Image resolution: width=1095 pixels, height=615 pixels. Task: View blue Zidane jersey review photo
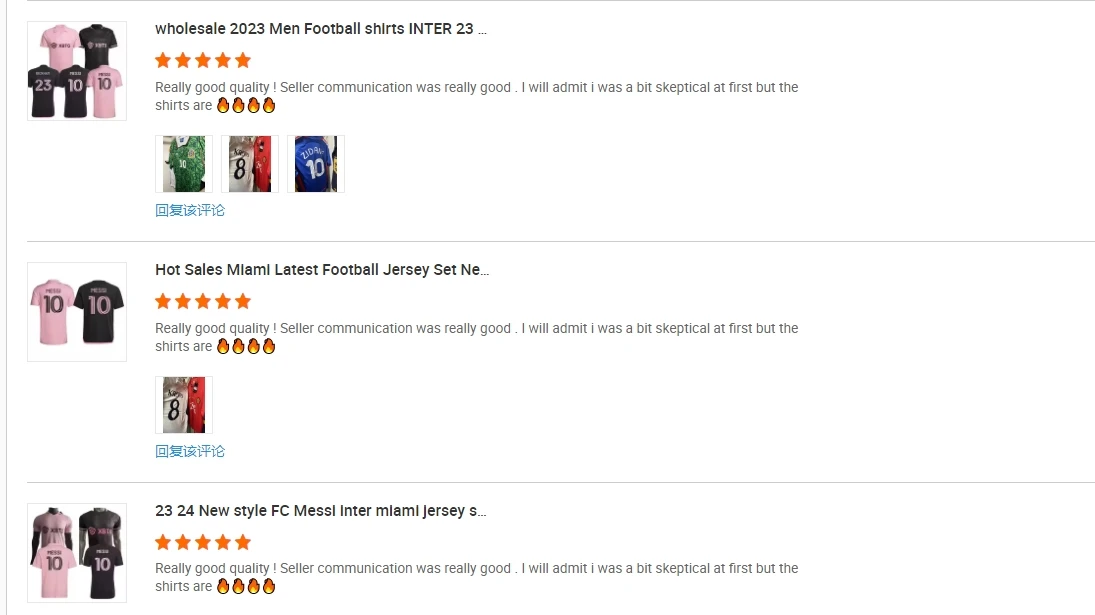tap(316, 164)
